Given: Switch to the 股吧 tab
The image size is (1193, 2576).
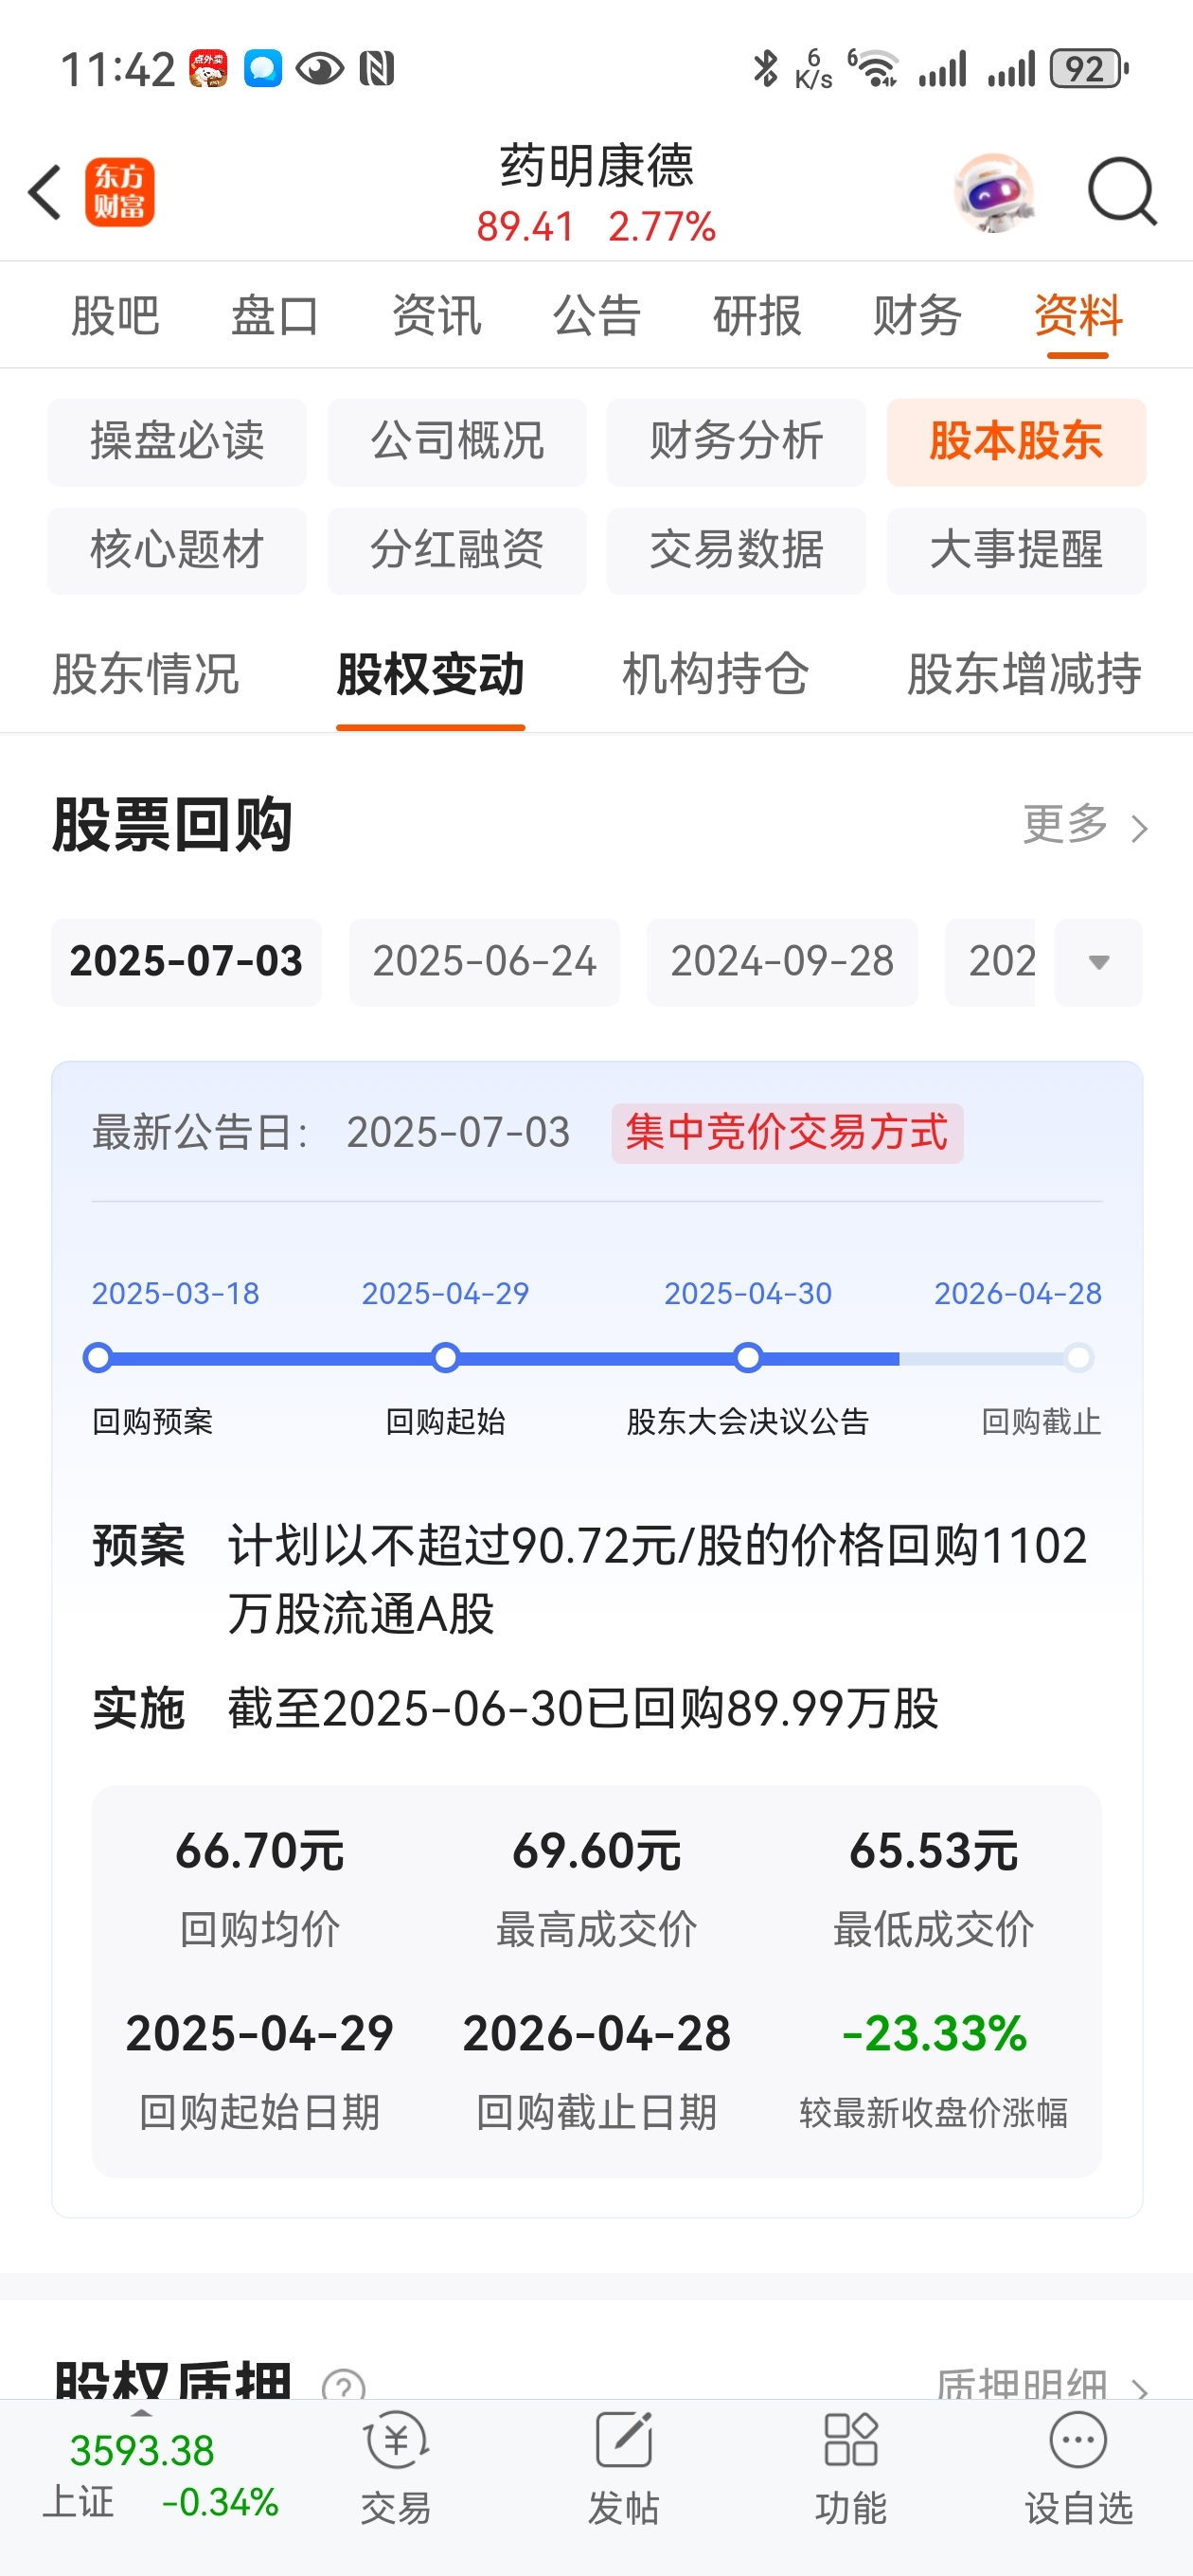Looking at the screenshot, I should coord(115,316).
